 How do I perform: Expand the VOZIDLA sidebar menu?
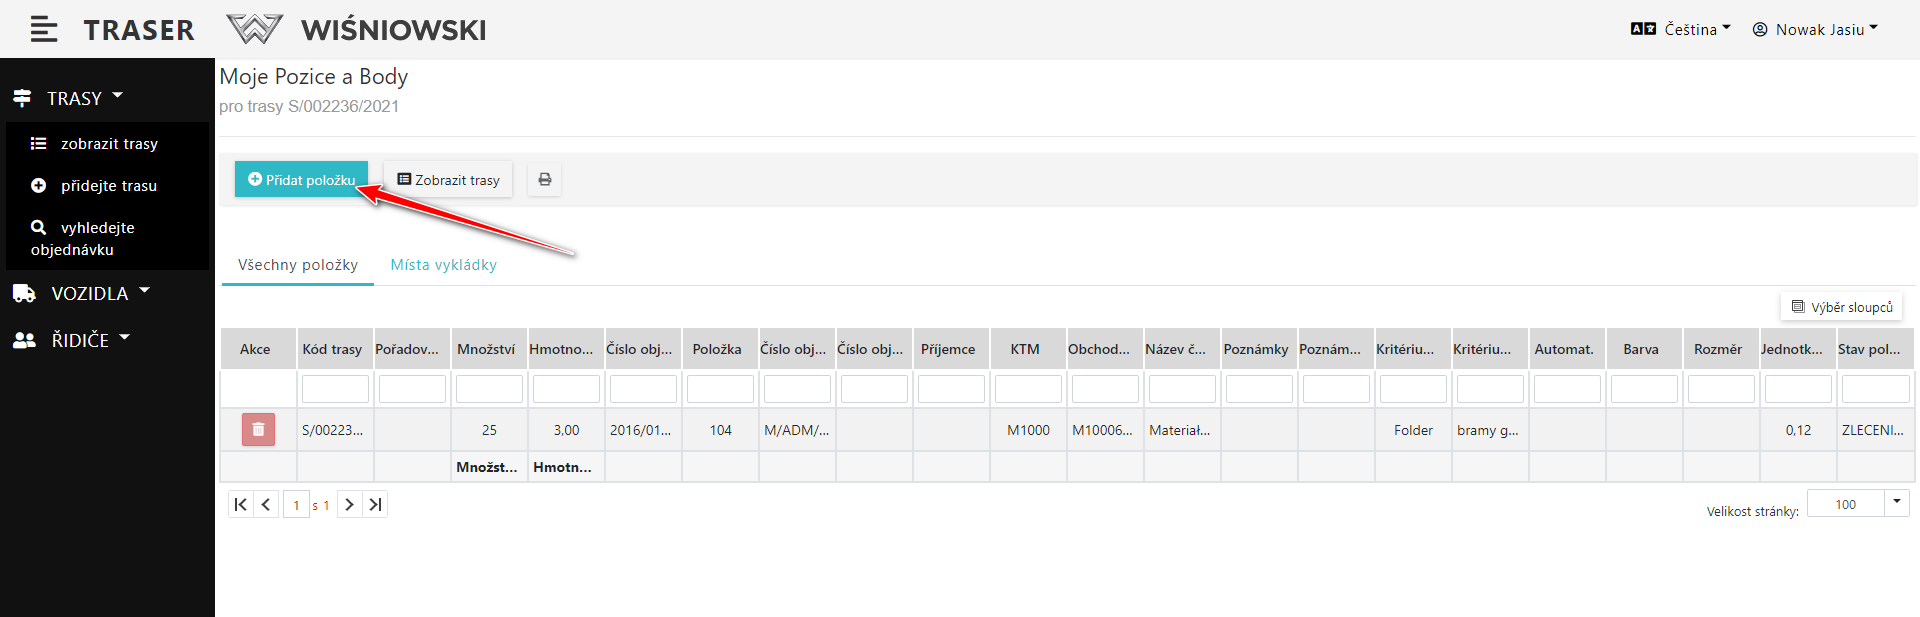[x=81, y=294]
